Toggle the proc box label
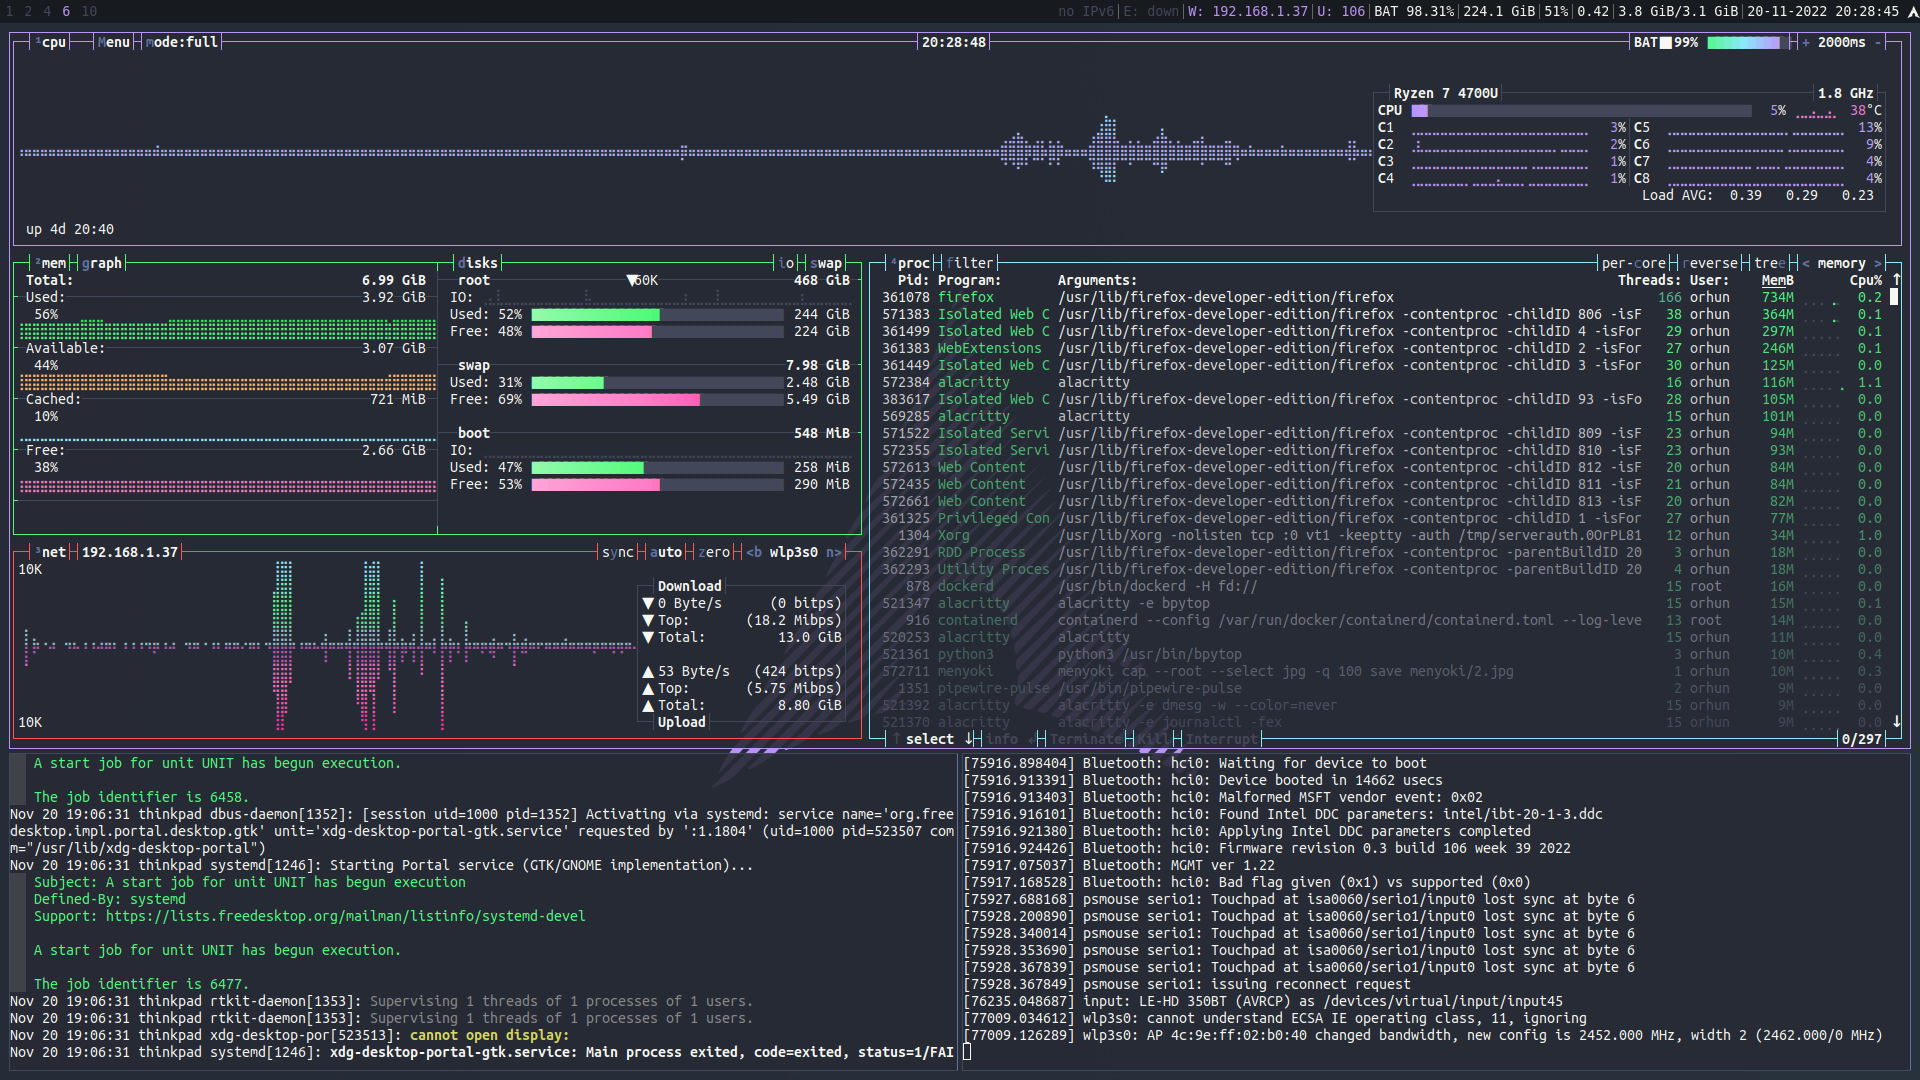This screenshot has width=1920, height=1080. click(x=912, y=263)
